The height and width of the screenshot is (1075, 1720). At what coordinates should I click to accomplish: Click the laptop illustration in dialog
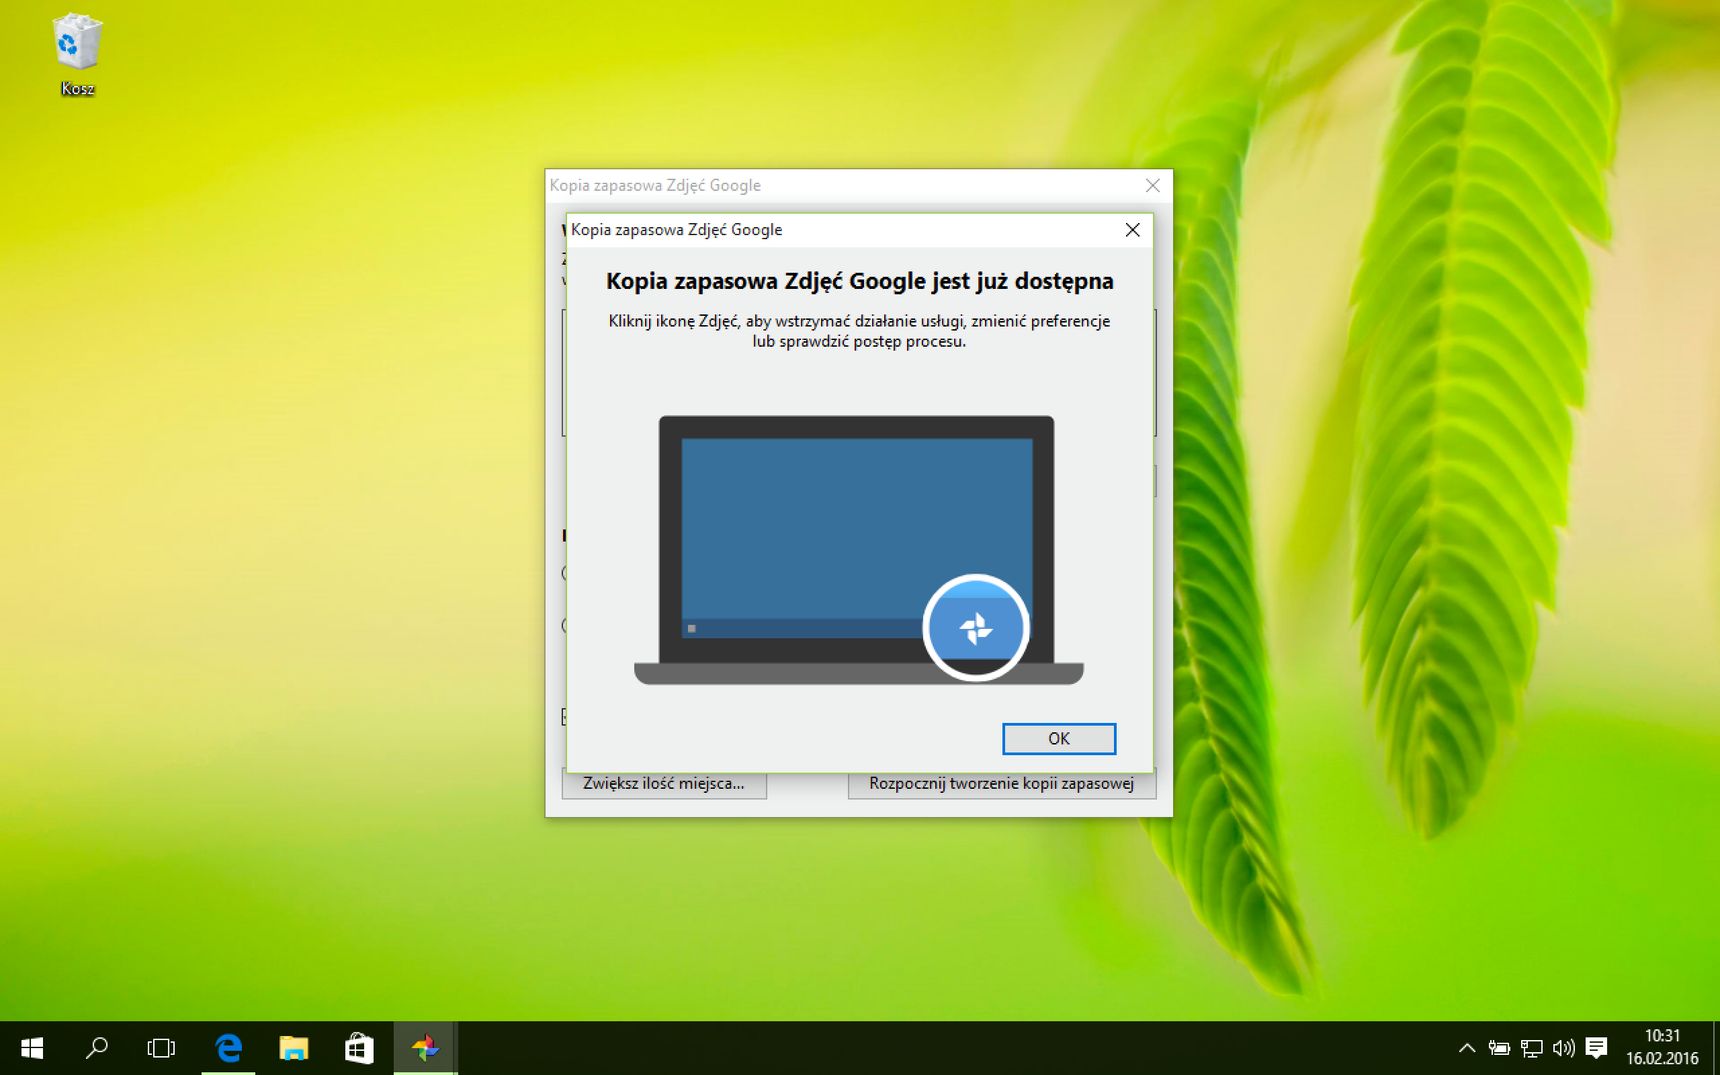(x=858, y=550)
